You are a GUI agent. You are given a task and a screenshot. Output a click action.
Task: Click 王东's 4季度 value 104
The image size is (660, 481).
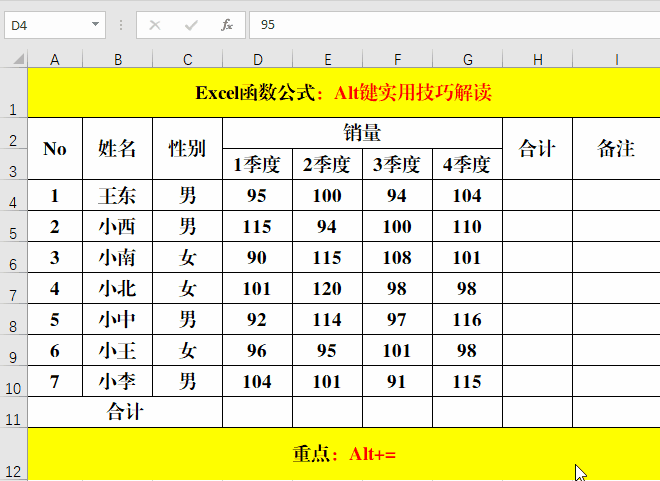467,195
